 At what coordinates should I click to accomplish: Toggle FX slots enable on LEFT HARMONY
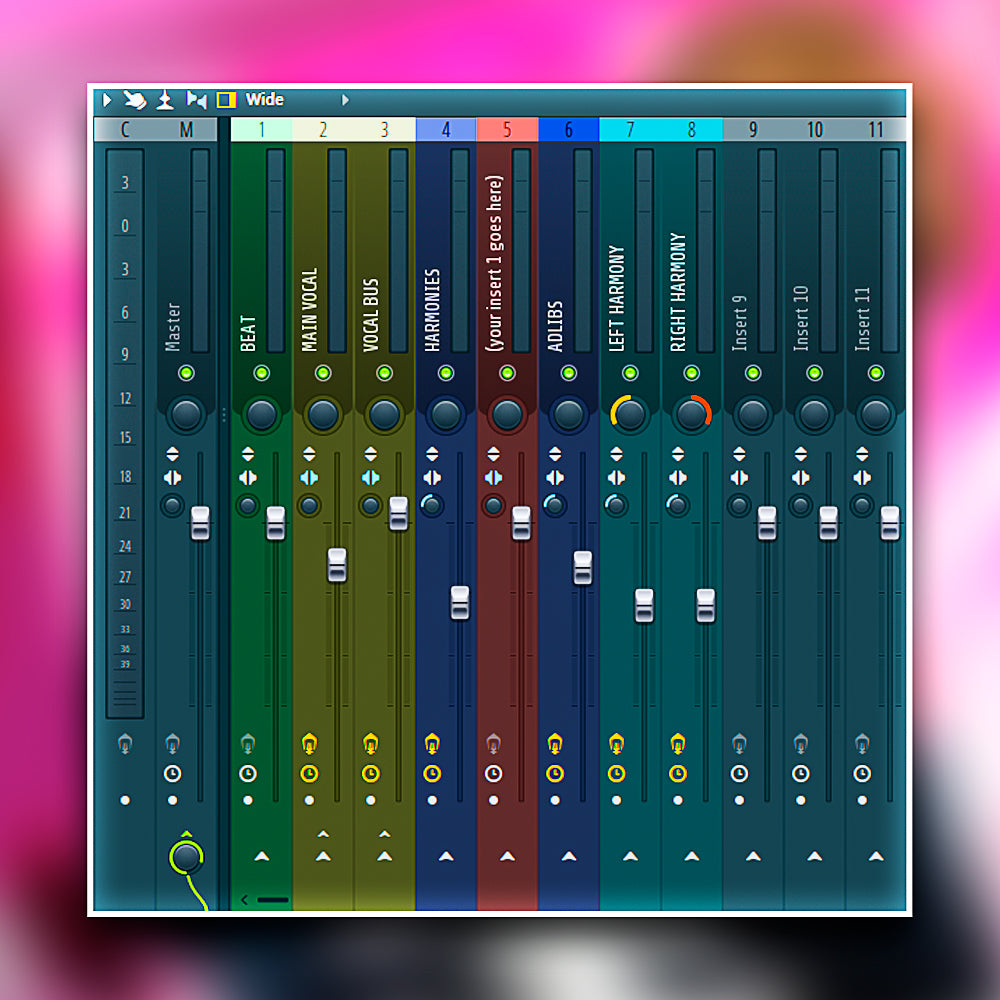click(x=616, y=744)
